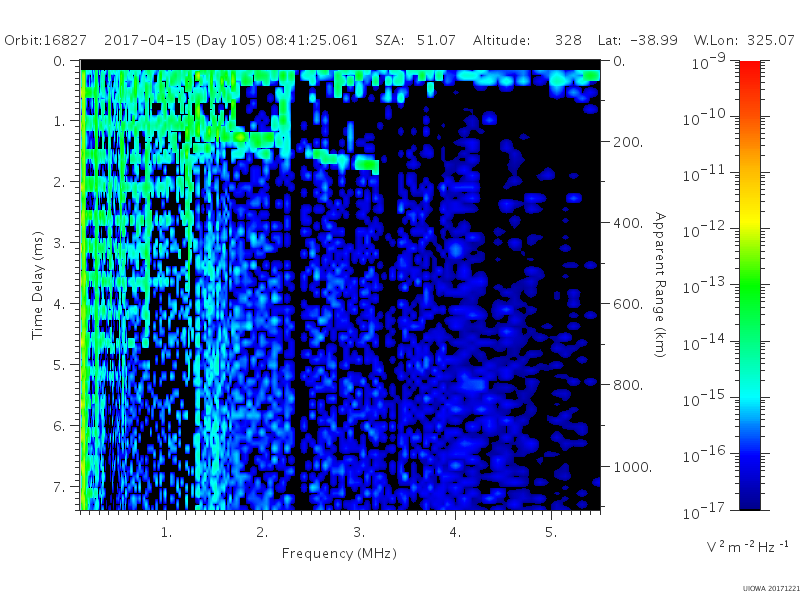Click the colorbar label 10⁻¹³
This screenshot has width=800, height=600.
pyautogui.click(x=705, y=286)
